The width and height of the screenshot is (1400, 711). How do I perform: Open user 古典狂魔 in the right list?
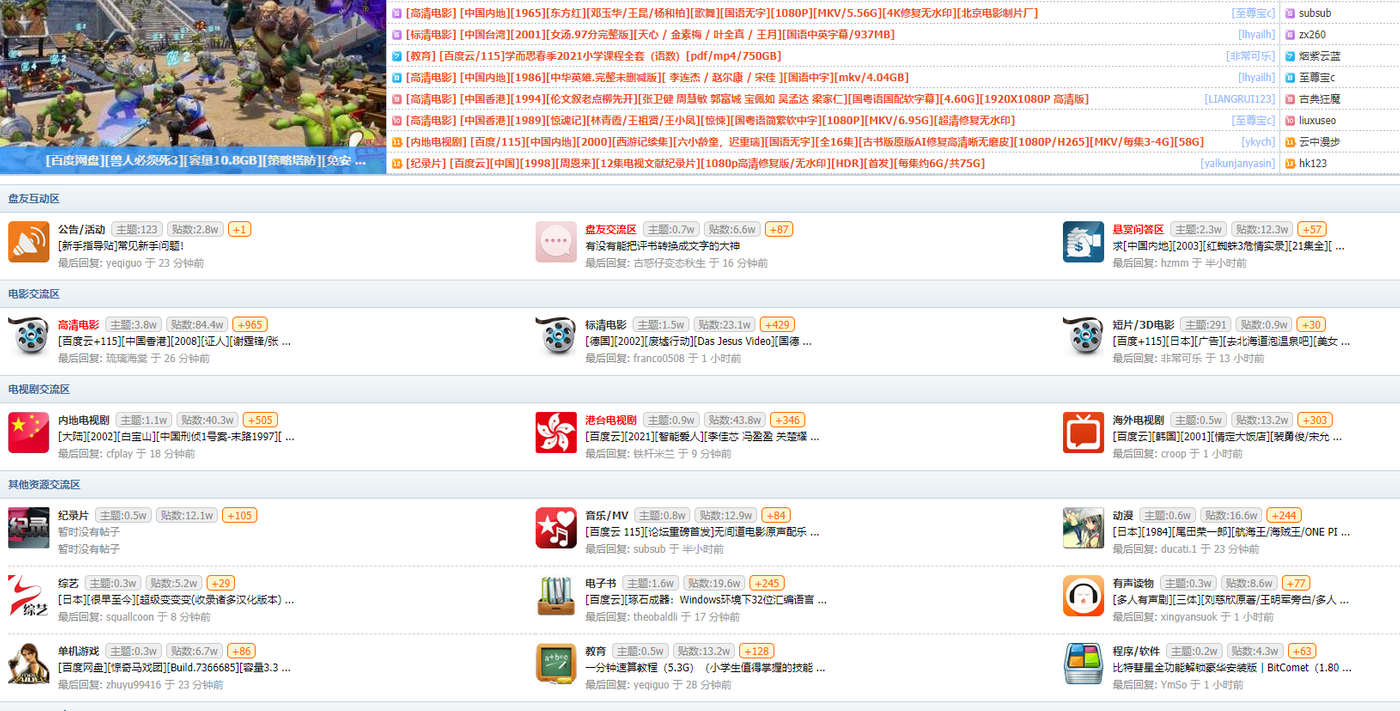point(1320,99)
